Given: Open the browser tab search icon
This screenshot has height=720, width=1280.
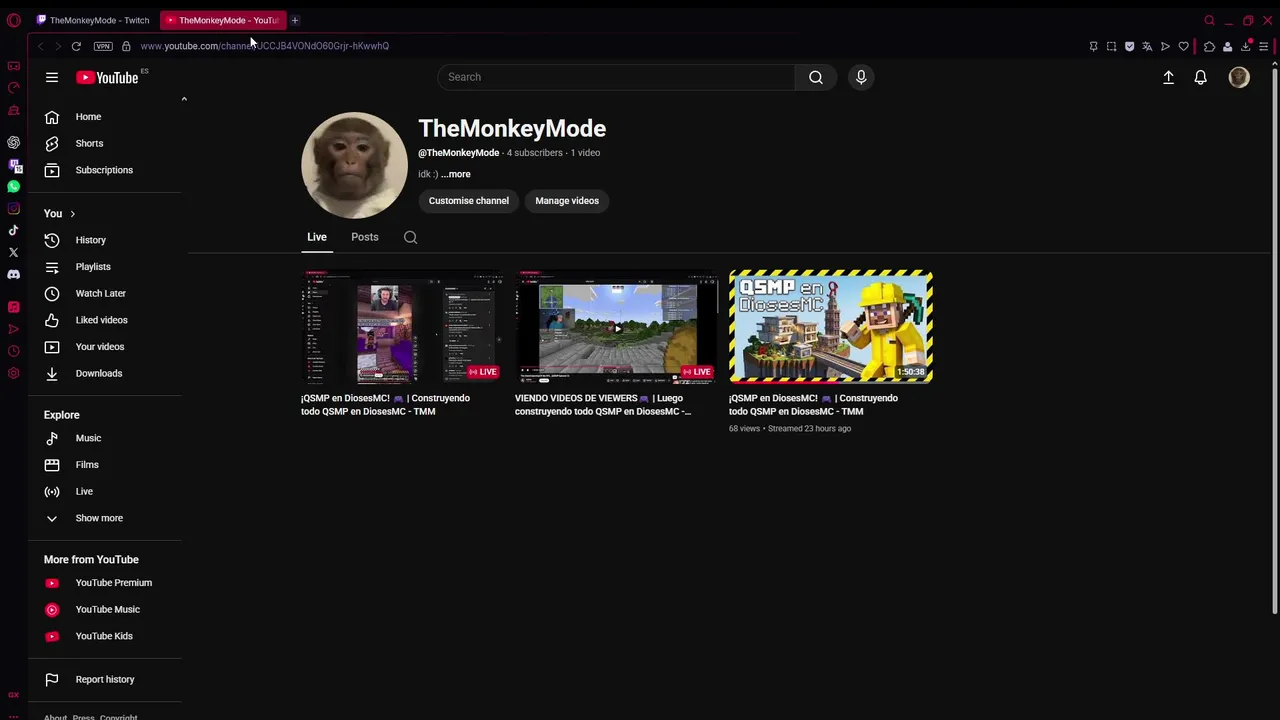Looking at the screenshot, I should click(1209, 20).
